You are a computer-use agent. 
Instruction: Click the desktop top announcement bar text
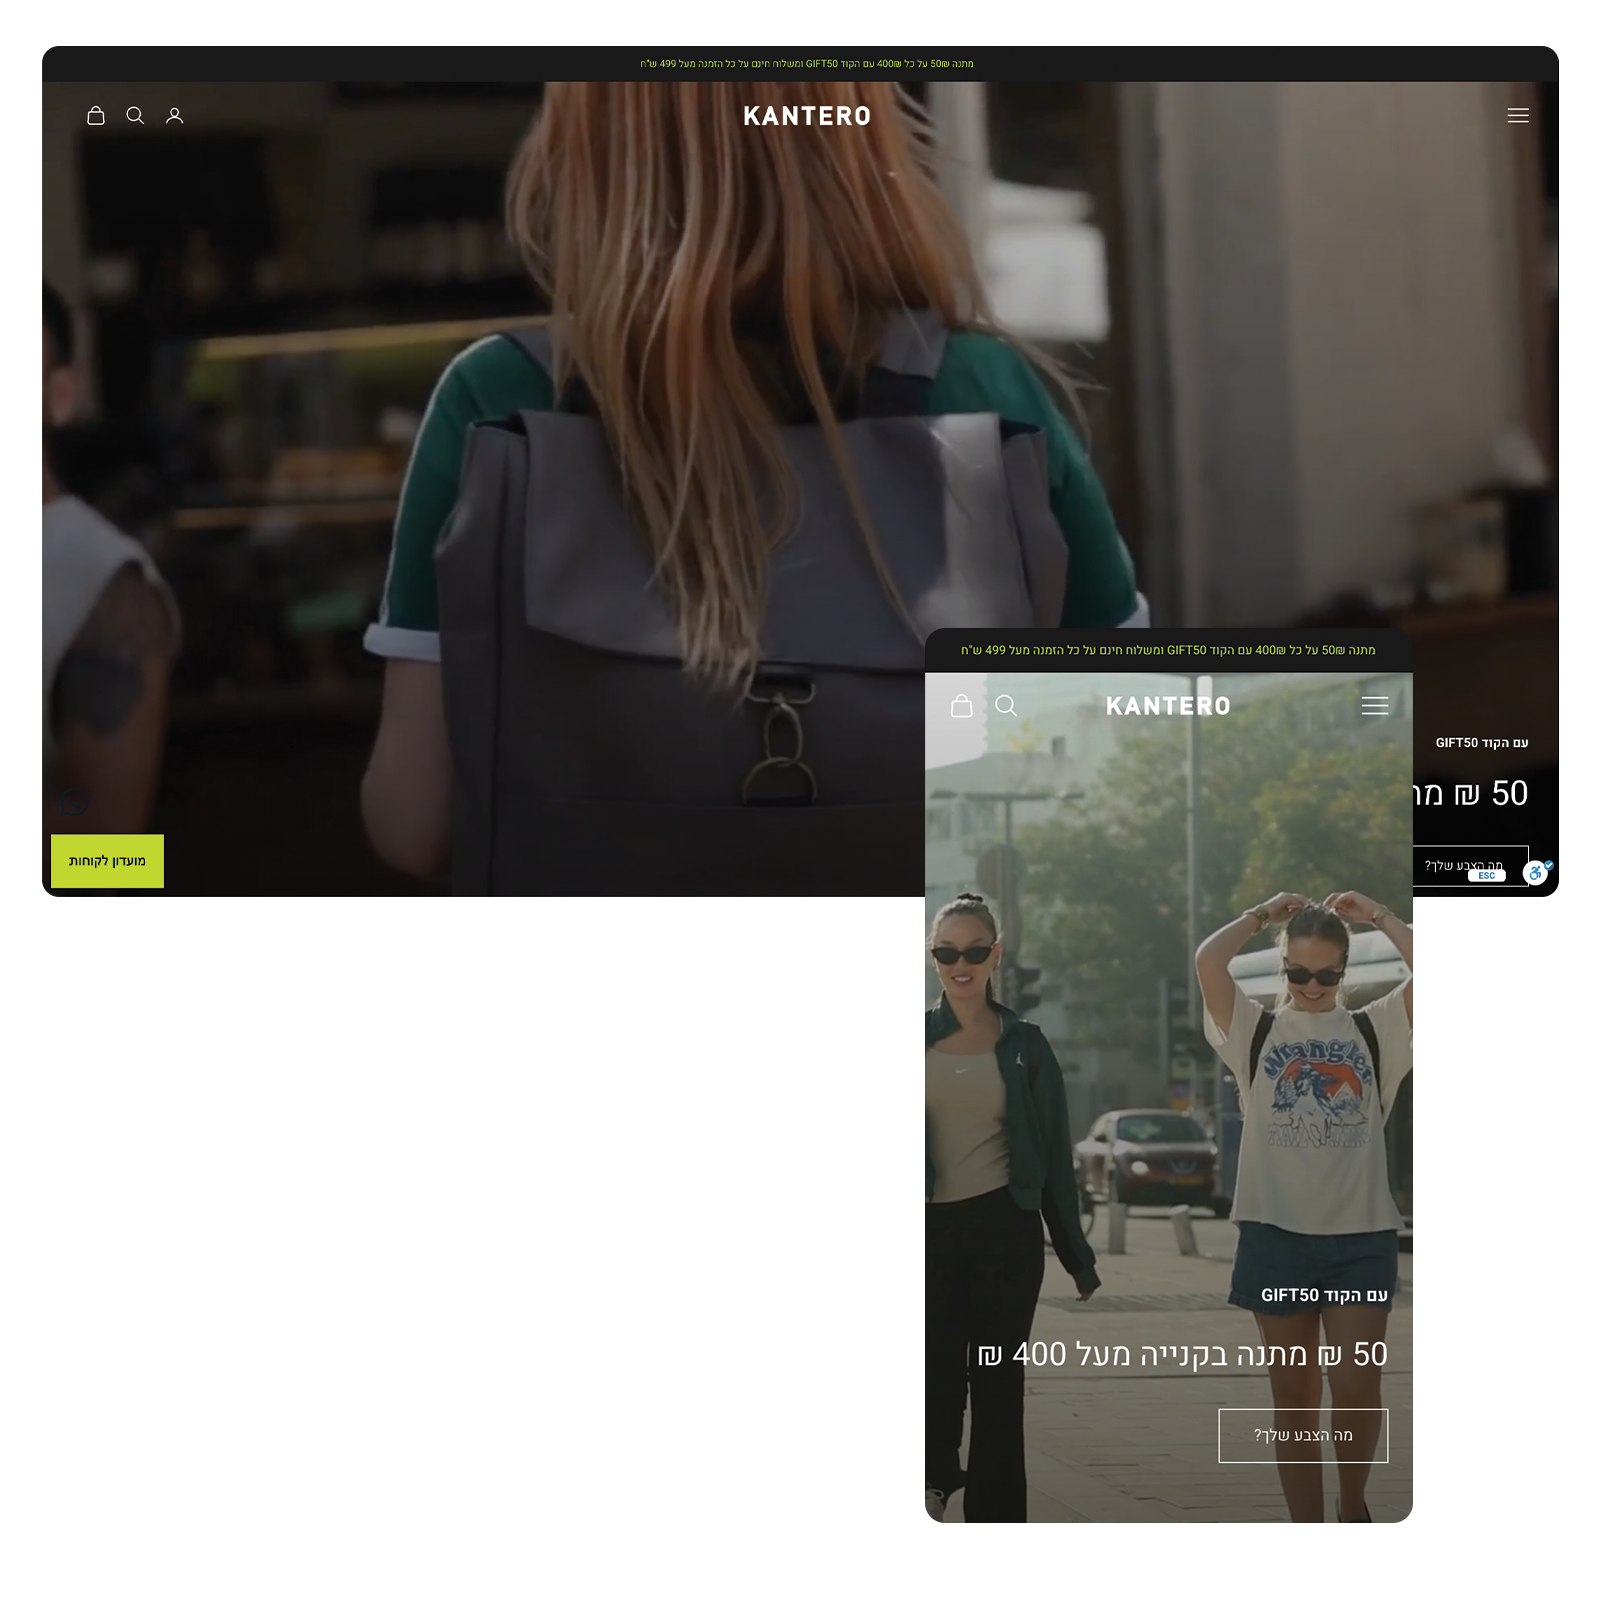[x=806, y=64]
